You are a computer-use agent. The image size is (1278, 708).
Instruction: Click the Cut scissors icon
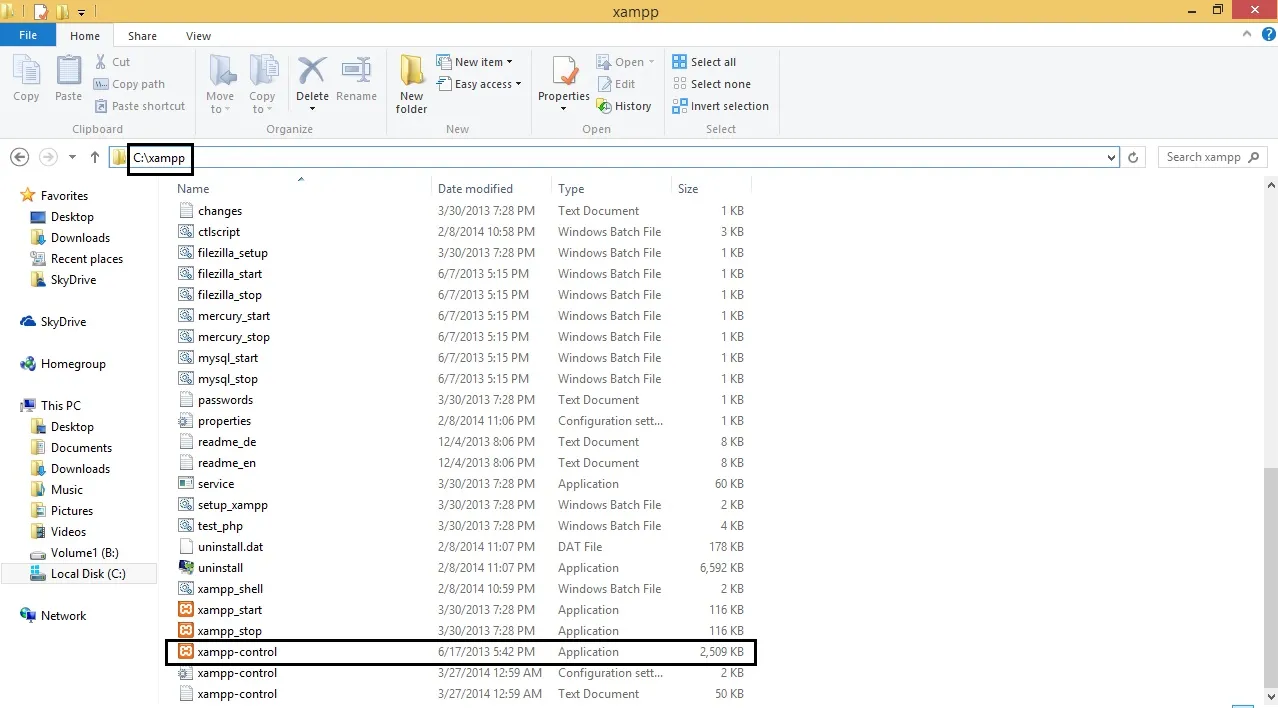point(101,62)
